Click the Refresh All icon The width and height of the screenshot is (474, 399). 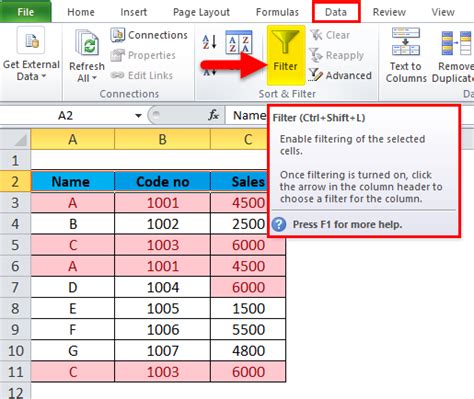click(87, 42)
